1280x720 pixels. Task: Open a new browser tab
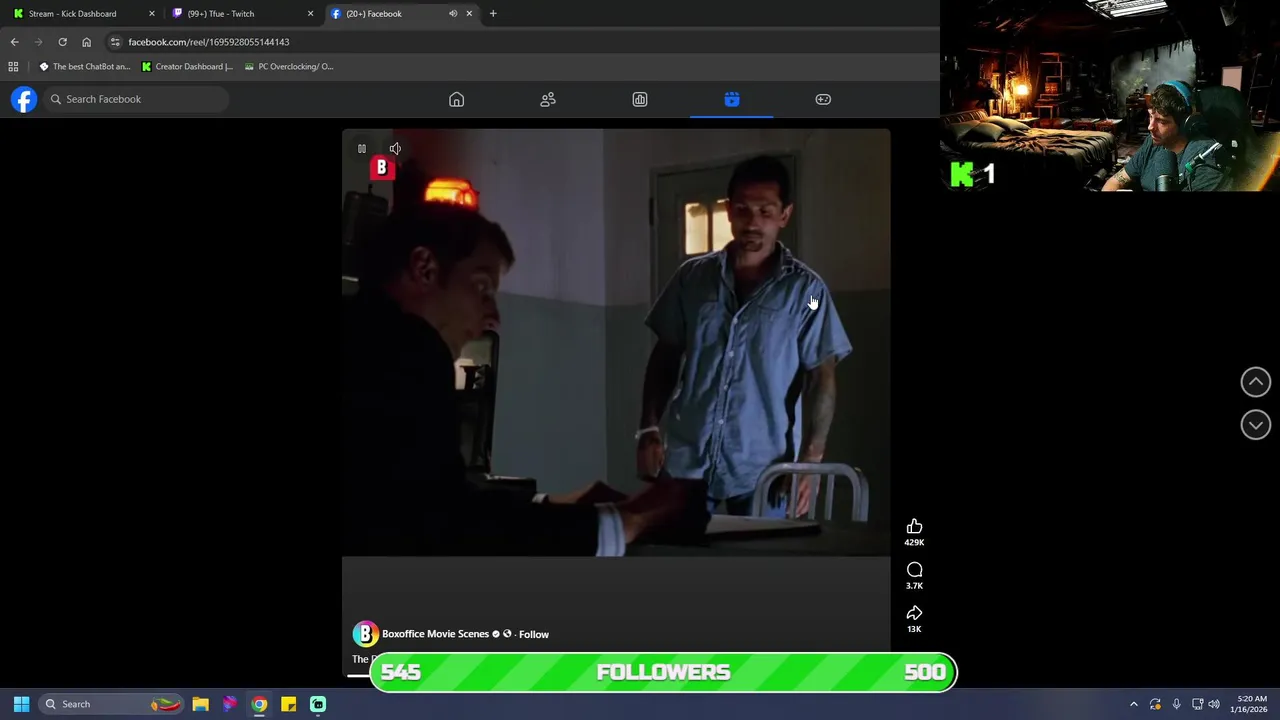point(493,14)
